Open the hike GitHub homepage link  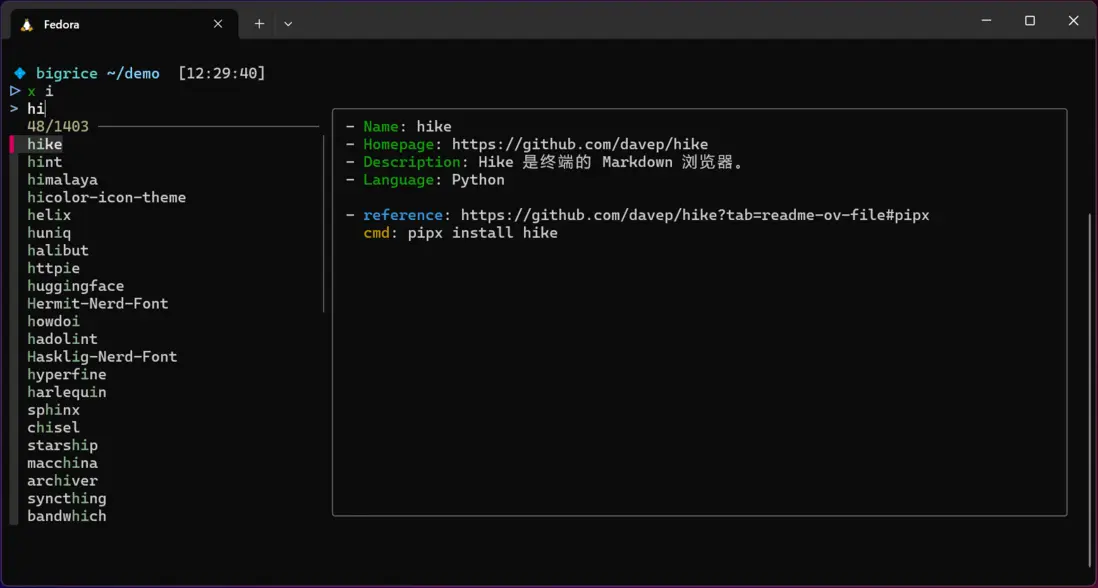click(579, 145)
